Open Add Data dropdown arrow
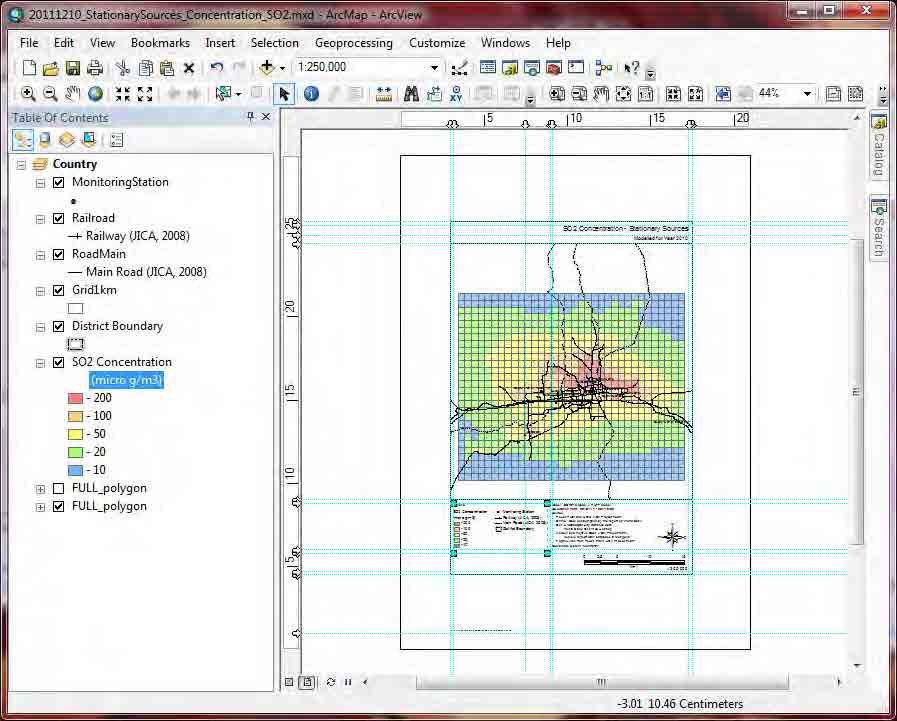 tap(282, 68)
